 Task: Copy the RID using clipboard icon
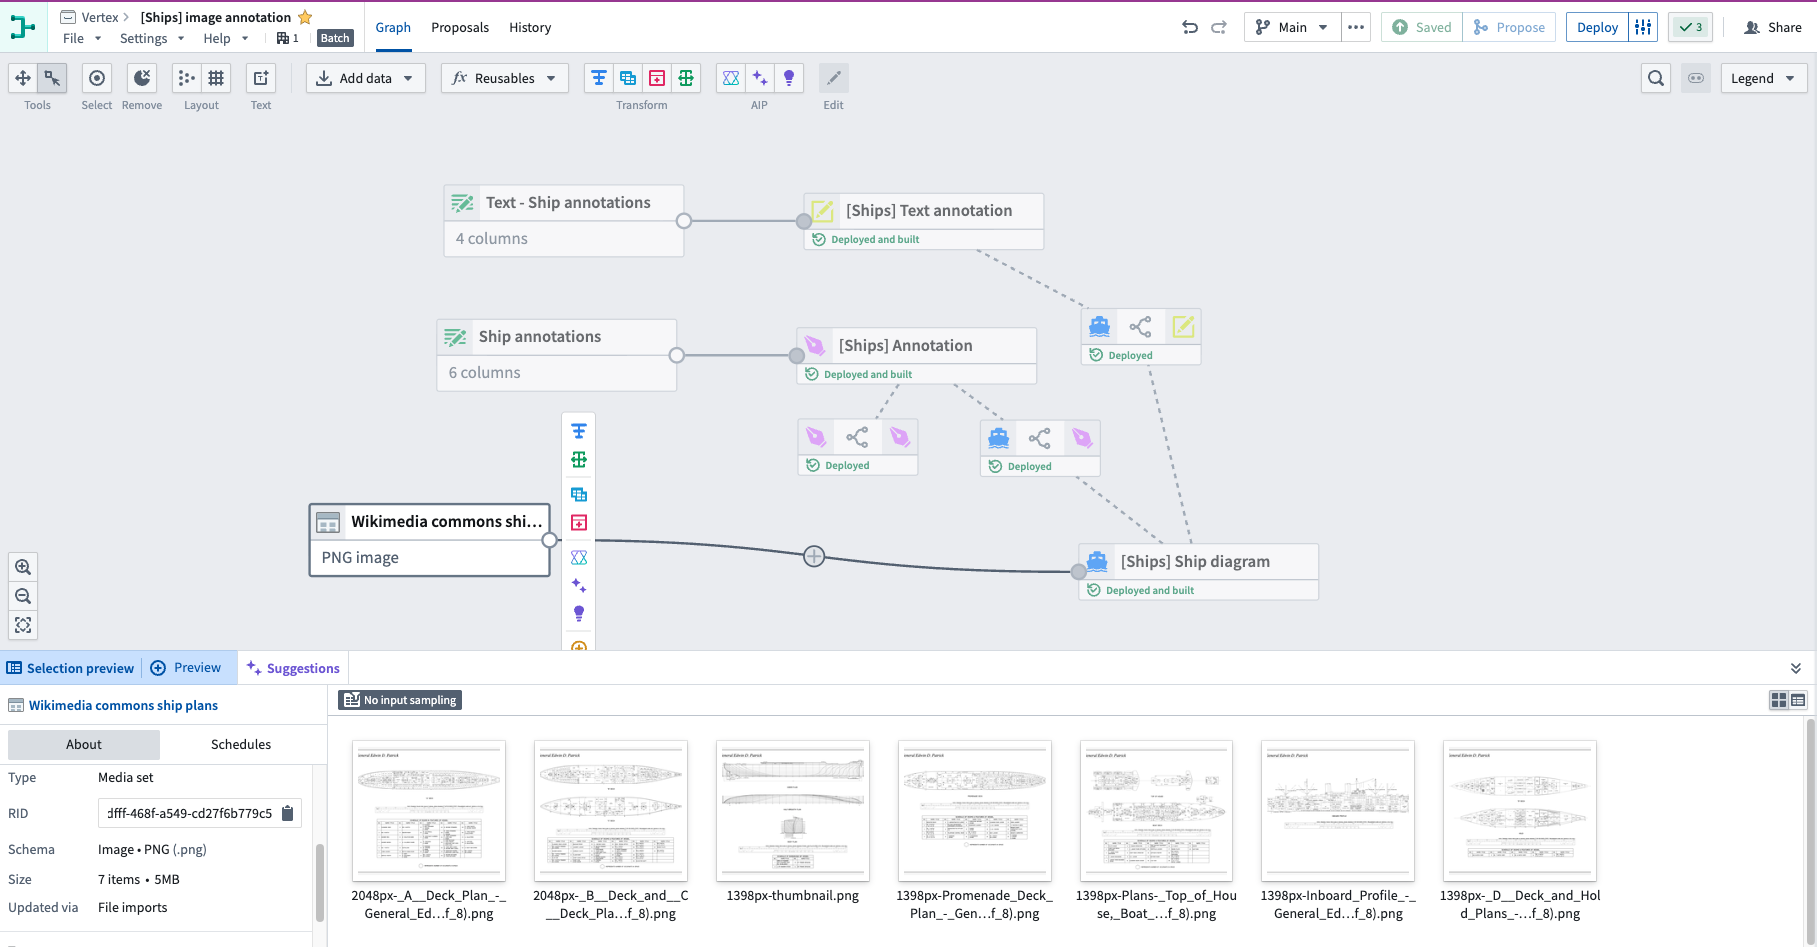click(x=288, y=813)
